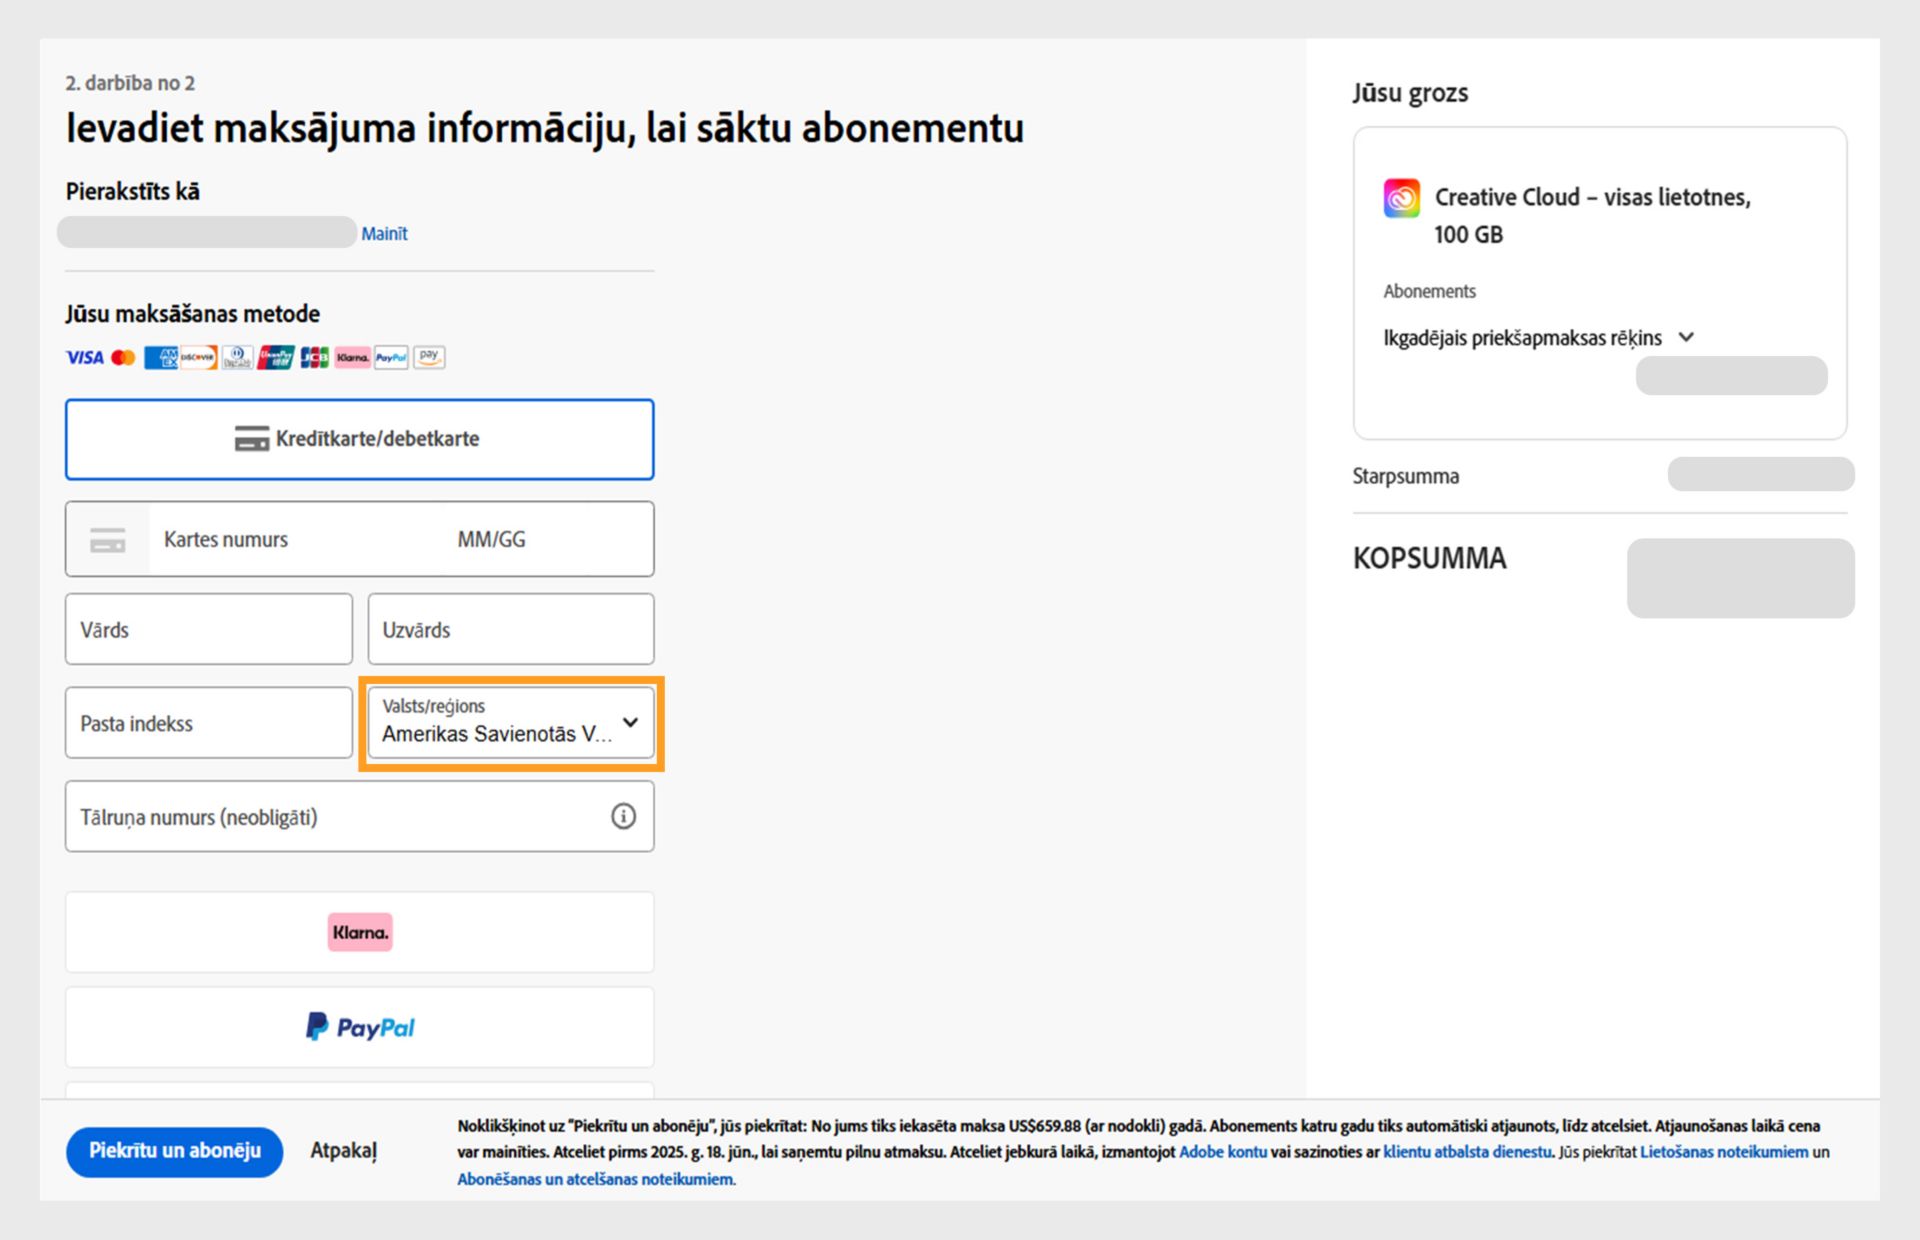Image resolution: width=1920 pixels, height=1240 pixels.
Task: Open the Valsts/reģions country dropdown
Action: point(510,723)
